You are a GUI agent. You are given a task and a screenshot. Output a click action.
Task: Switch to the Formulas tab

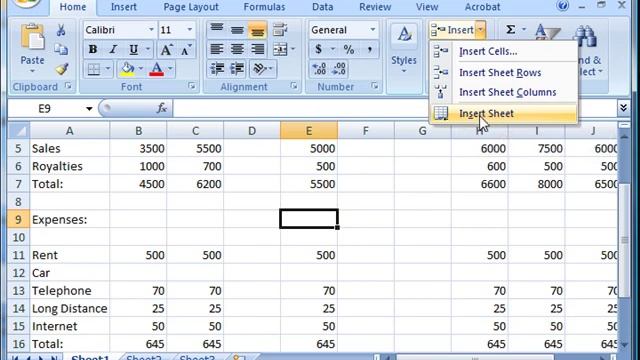pos(264,7)
